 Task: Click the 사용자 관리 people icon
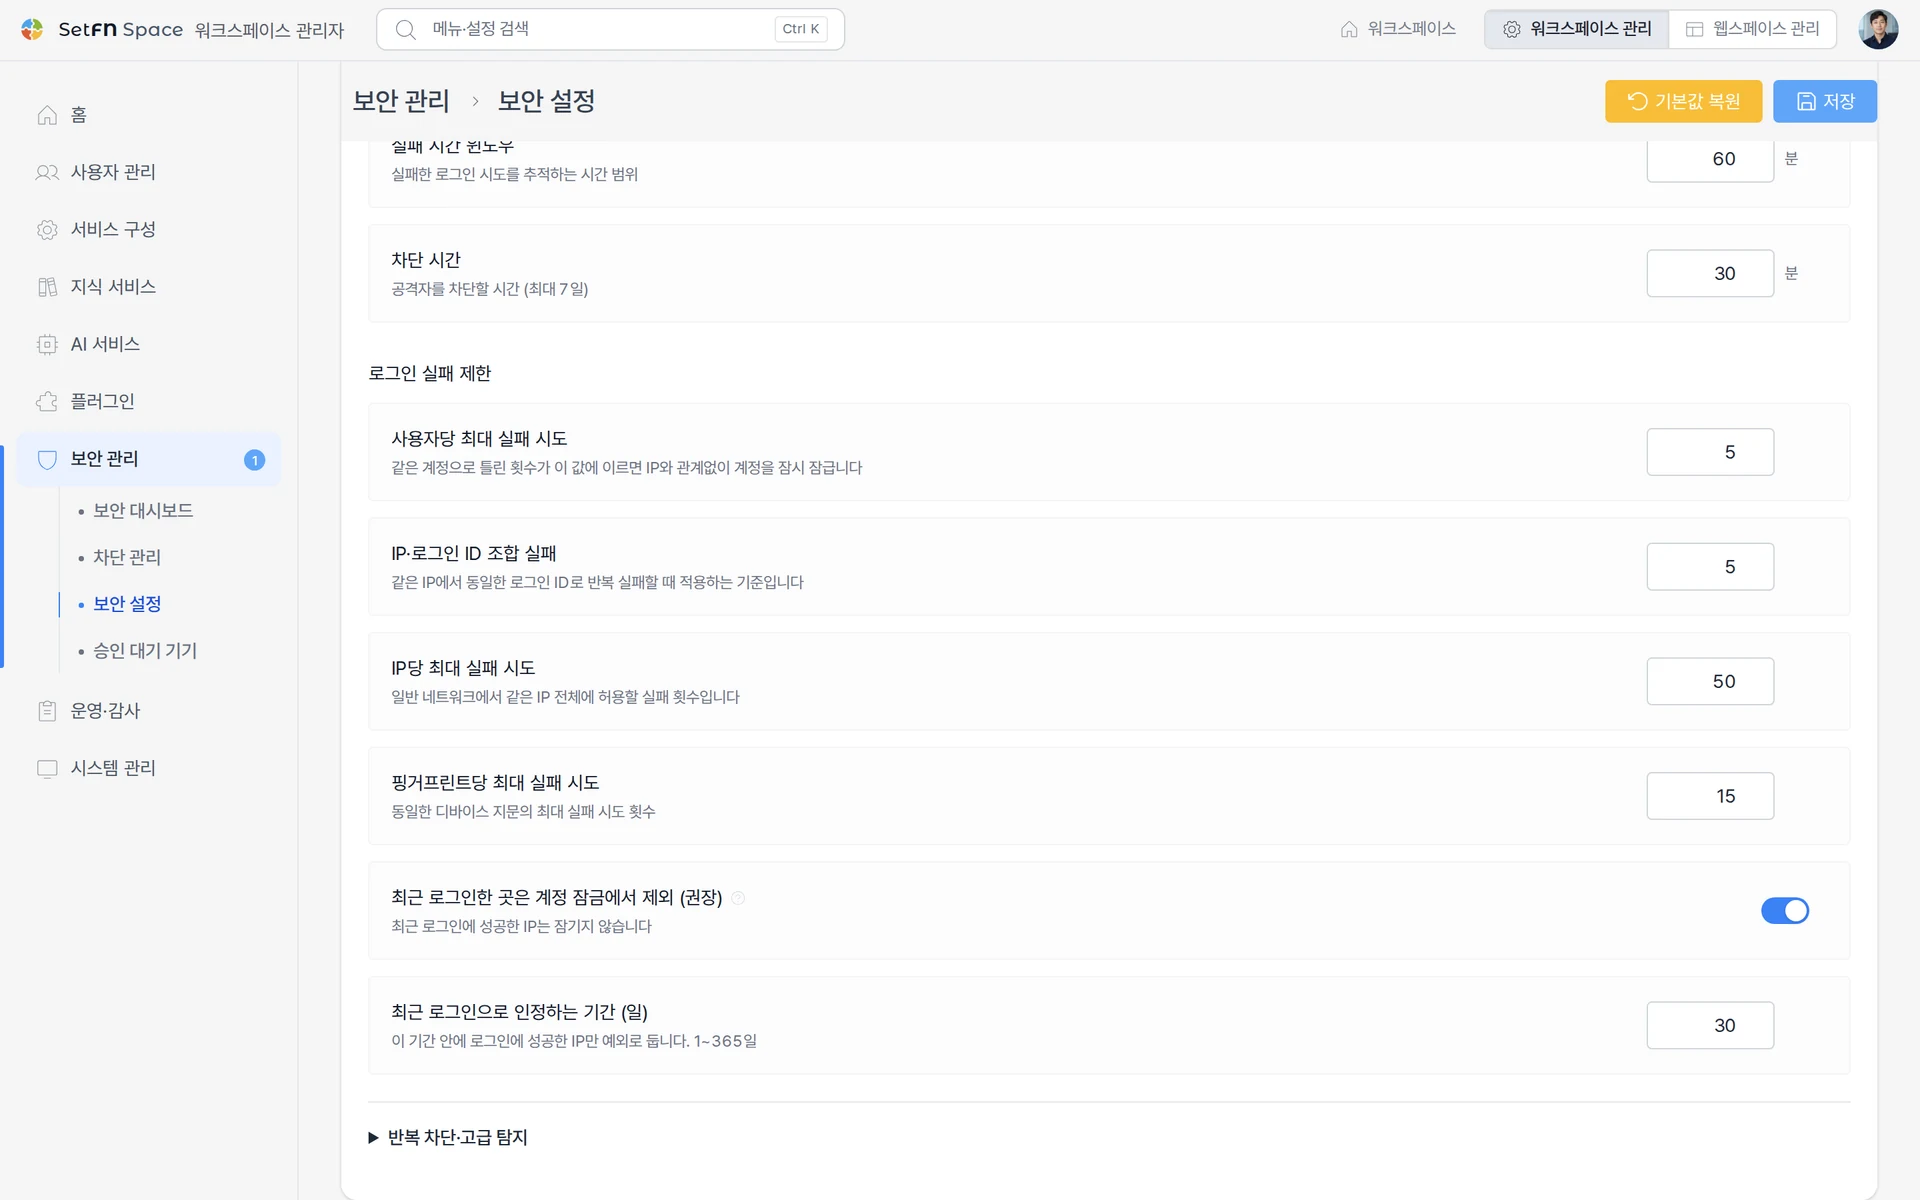[47, 172]
